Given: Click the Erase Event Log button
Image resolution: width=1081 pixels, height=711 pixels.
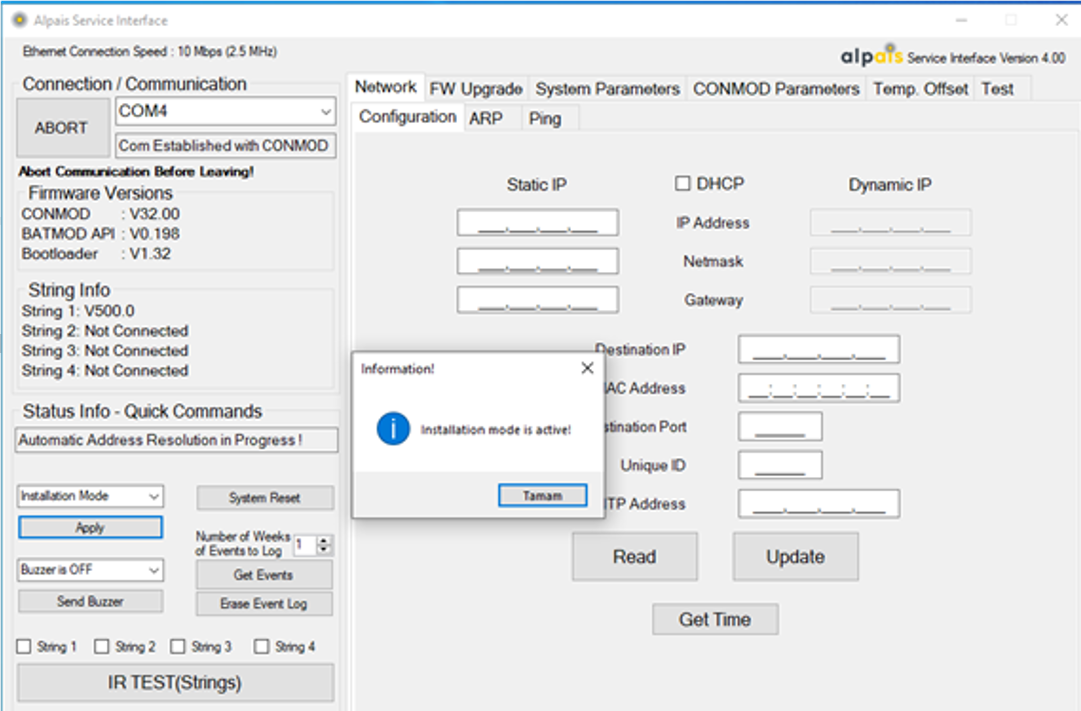Looking at the screenshot, I should coord(263,603).
